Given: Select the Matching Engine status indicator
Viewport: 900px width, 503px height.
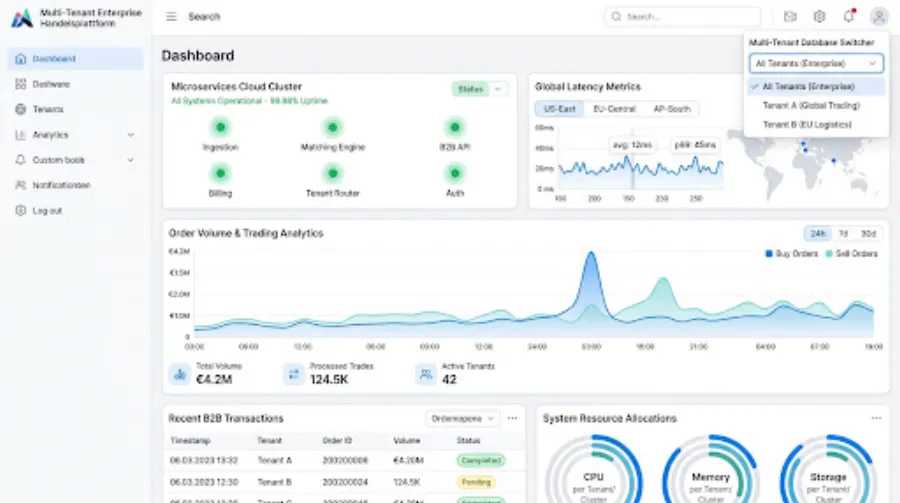Looking at the screenshot, I should click(x=332, y=127).
